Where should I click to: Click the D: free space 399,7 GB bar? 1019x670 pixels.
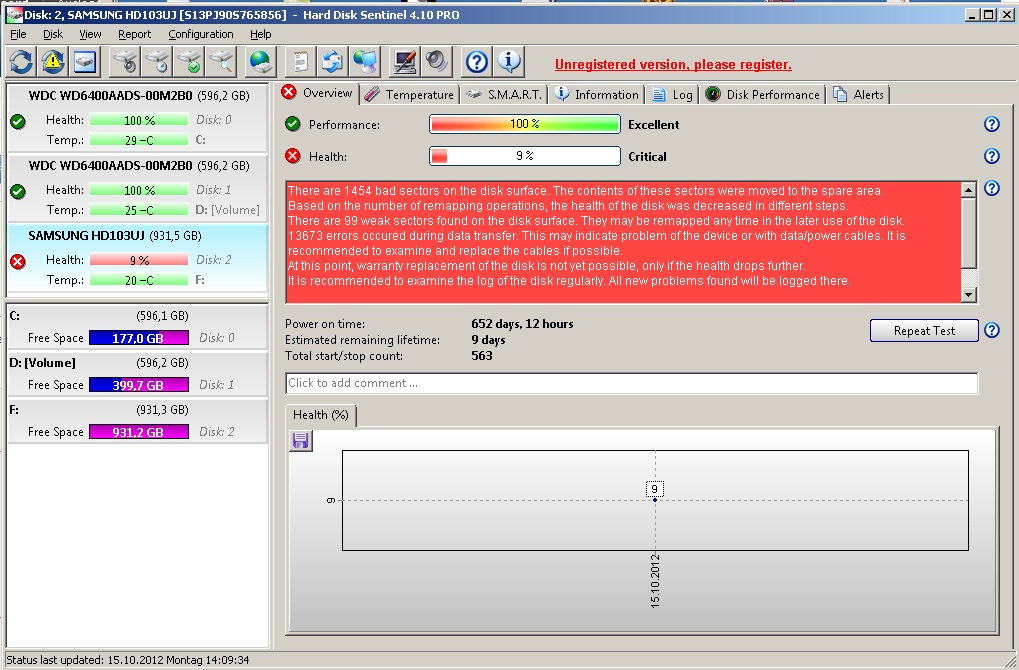[138, 385]
